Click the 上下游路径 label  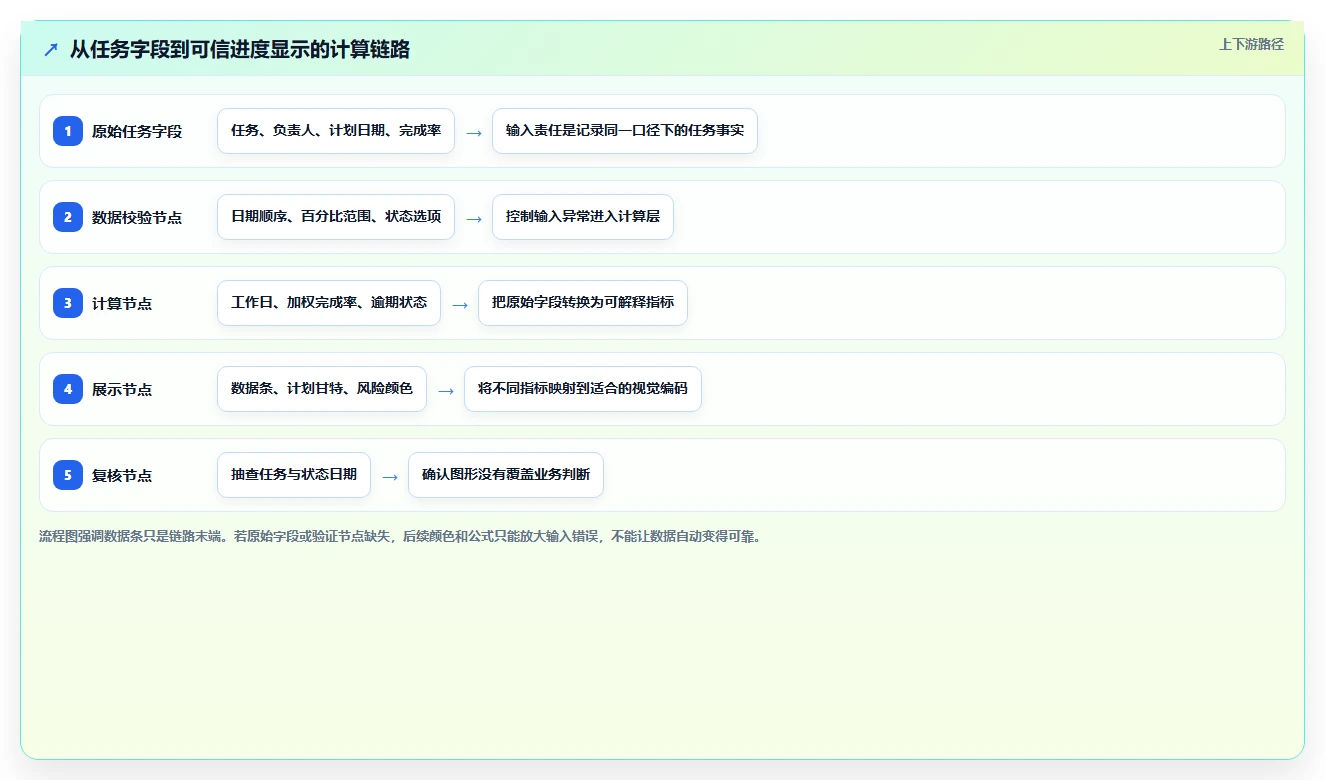[x=1251, y=44]
